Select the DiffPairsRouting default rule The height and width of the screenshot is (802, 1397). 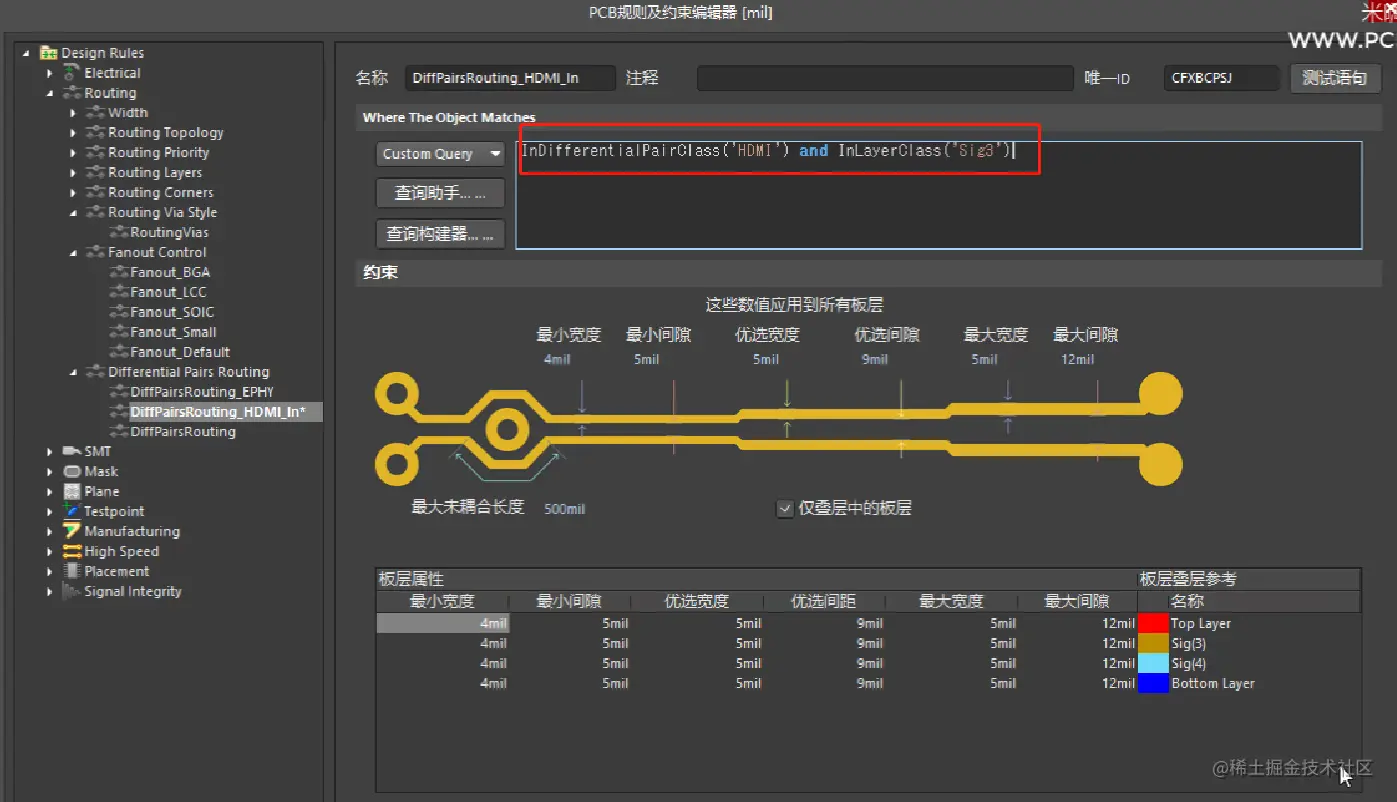(x=183, y=432)
